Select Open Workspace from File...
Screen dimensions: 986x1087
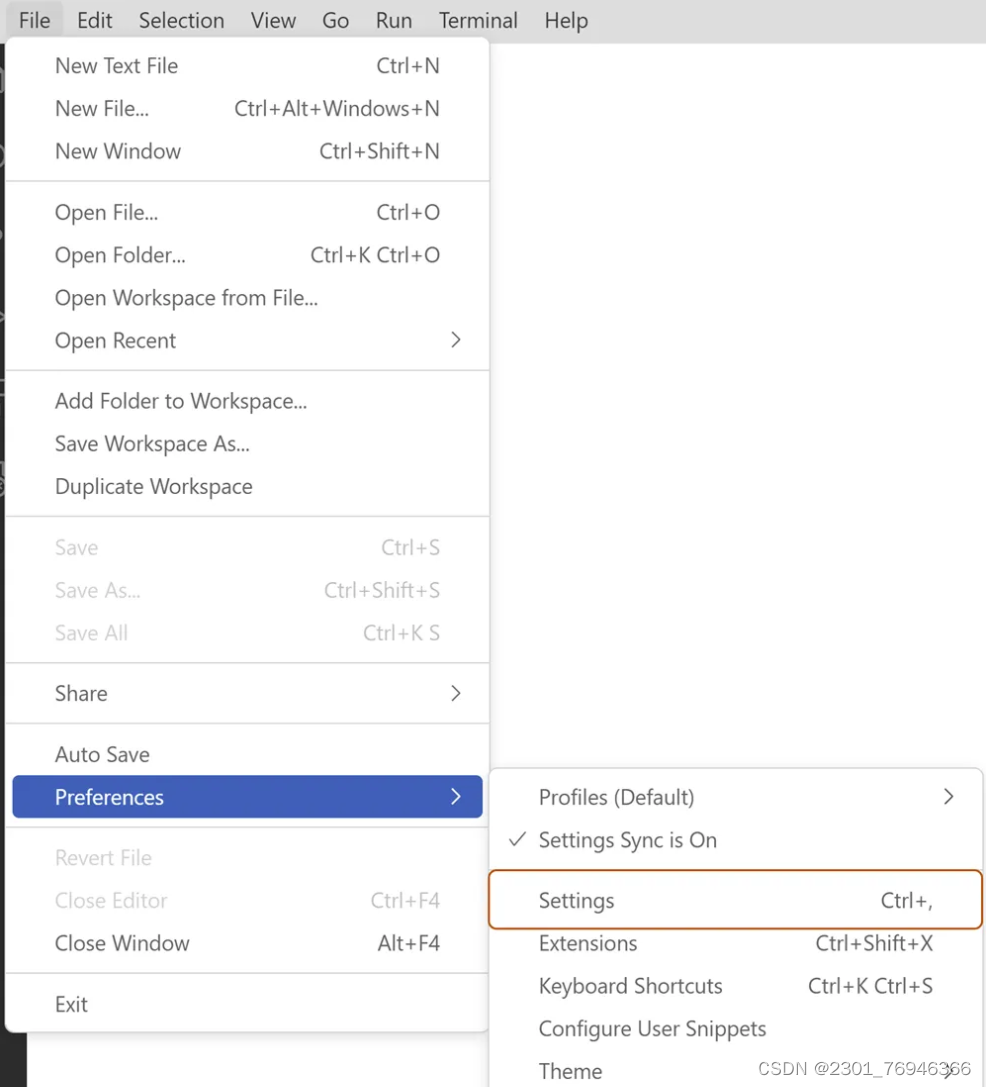pyautogui.click(x=247, y=298)
